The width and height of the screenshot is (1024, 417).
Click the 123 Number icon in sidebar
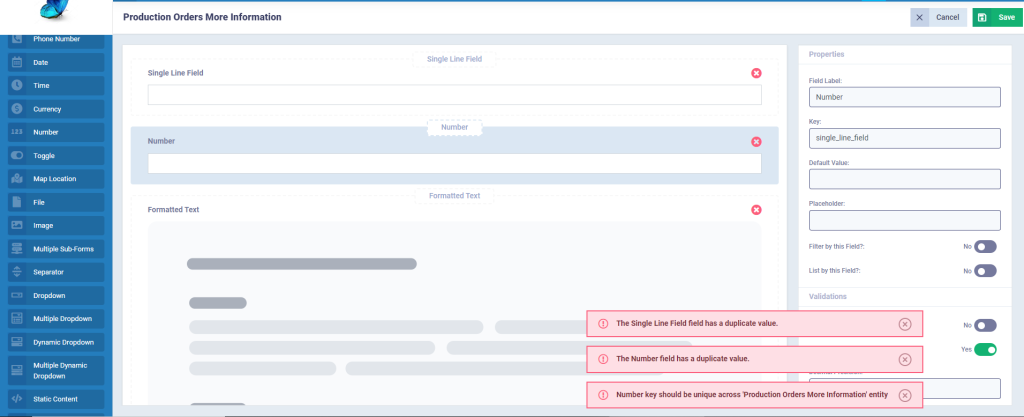17,132
